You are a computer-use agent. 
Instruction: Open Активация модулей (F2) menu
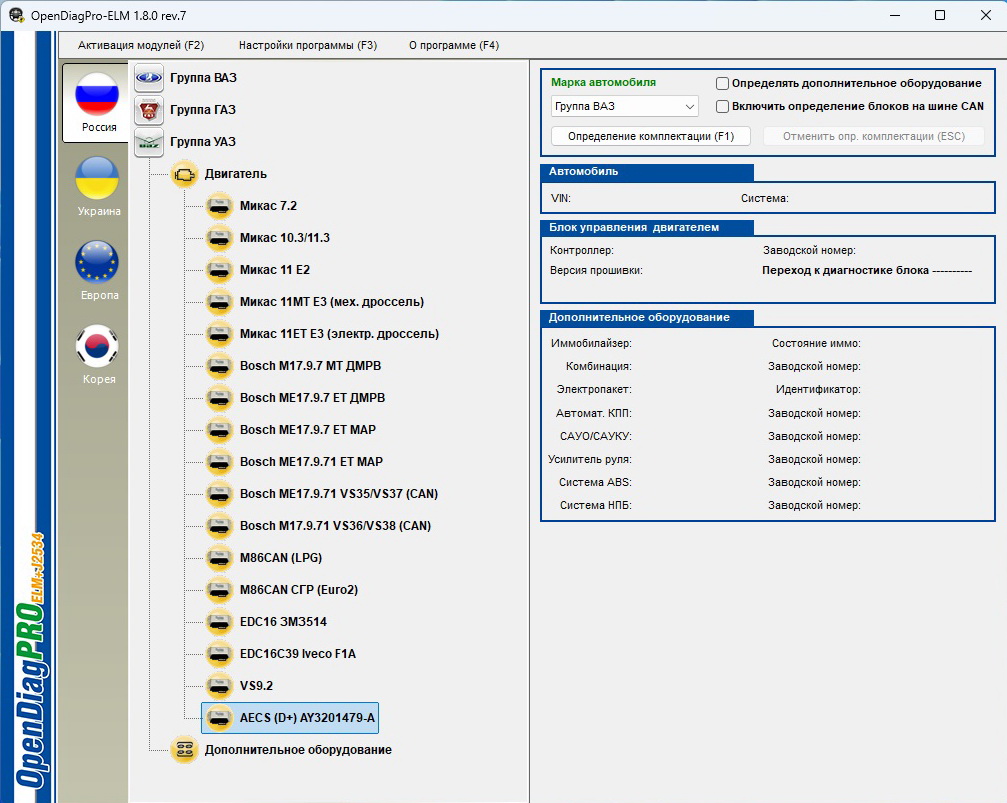(x=141, y=45)
